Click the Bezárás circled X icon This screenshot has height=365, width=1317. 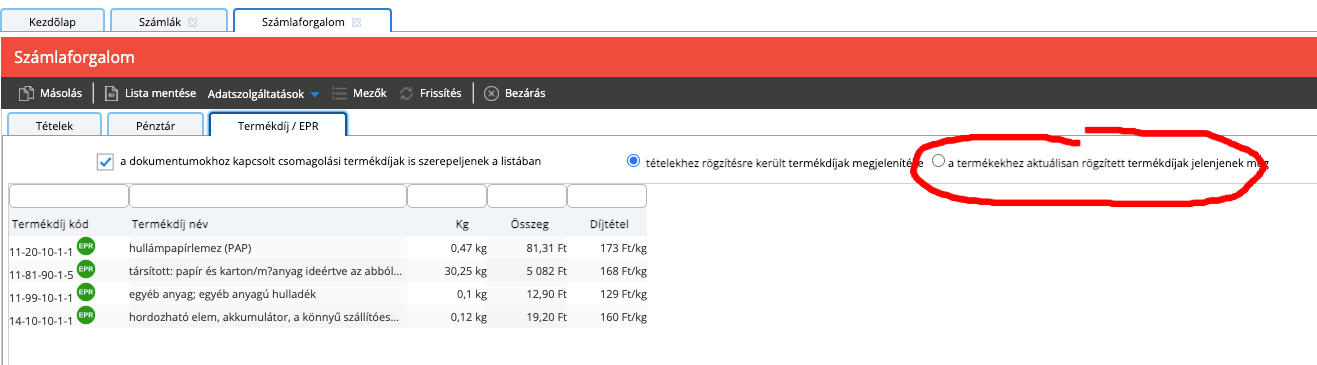click(491, 93)
